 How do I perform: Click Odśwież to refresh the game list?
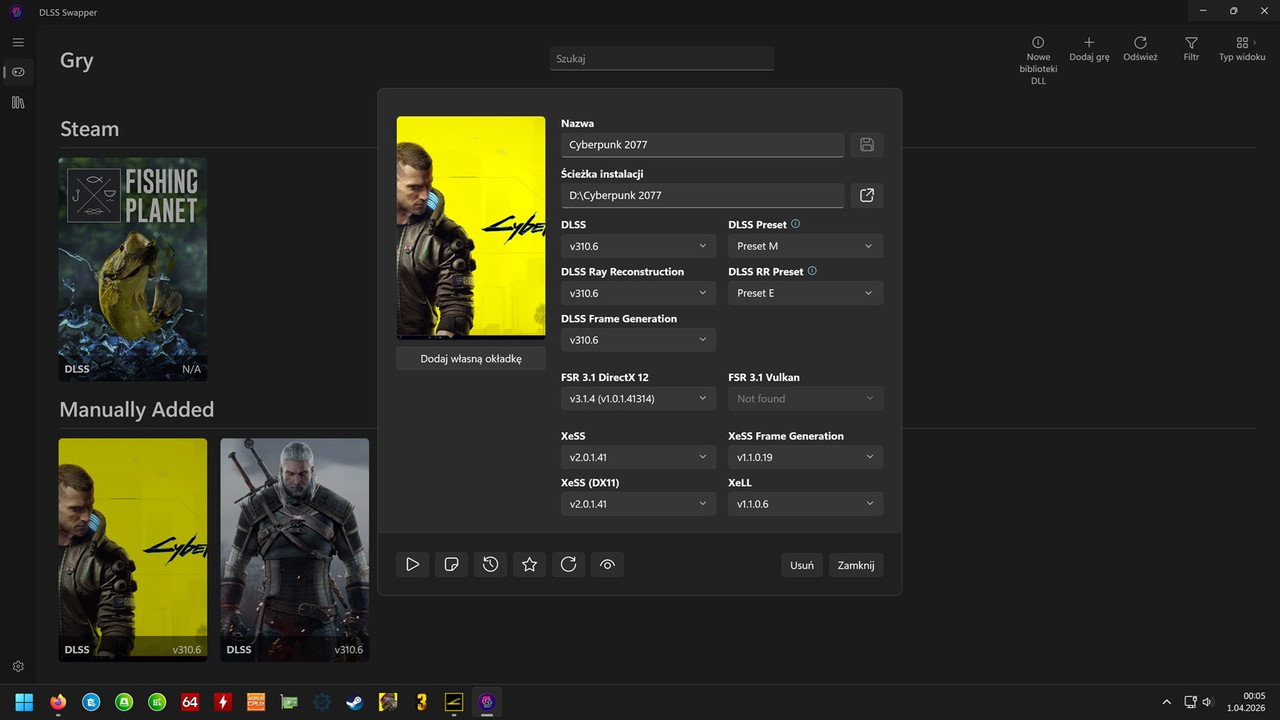(1140, 50)
